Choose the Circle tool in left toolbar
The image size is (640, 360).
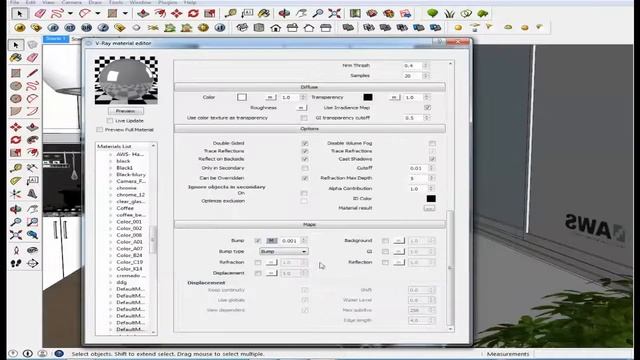point(16,86)
